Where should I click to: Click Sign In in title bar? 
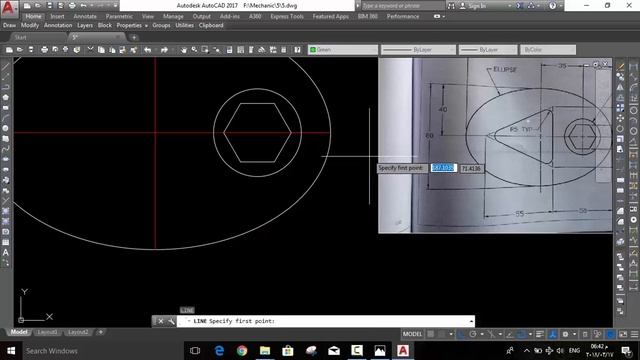pyautogui.click(x=478, y=6)
